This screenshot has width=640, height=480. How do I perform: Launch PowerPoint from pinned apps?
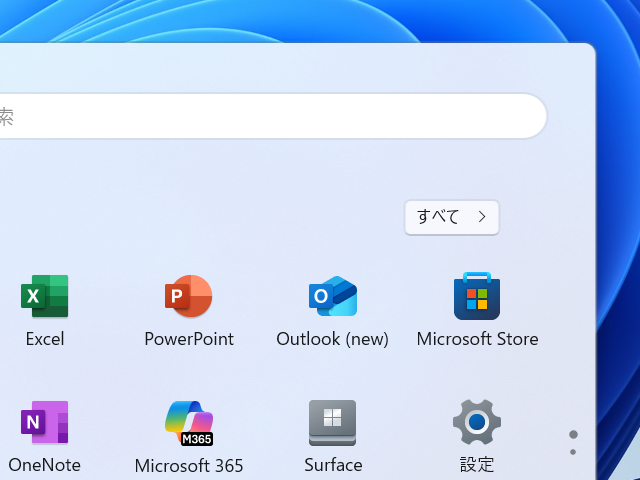[x=189, y=296]
